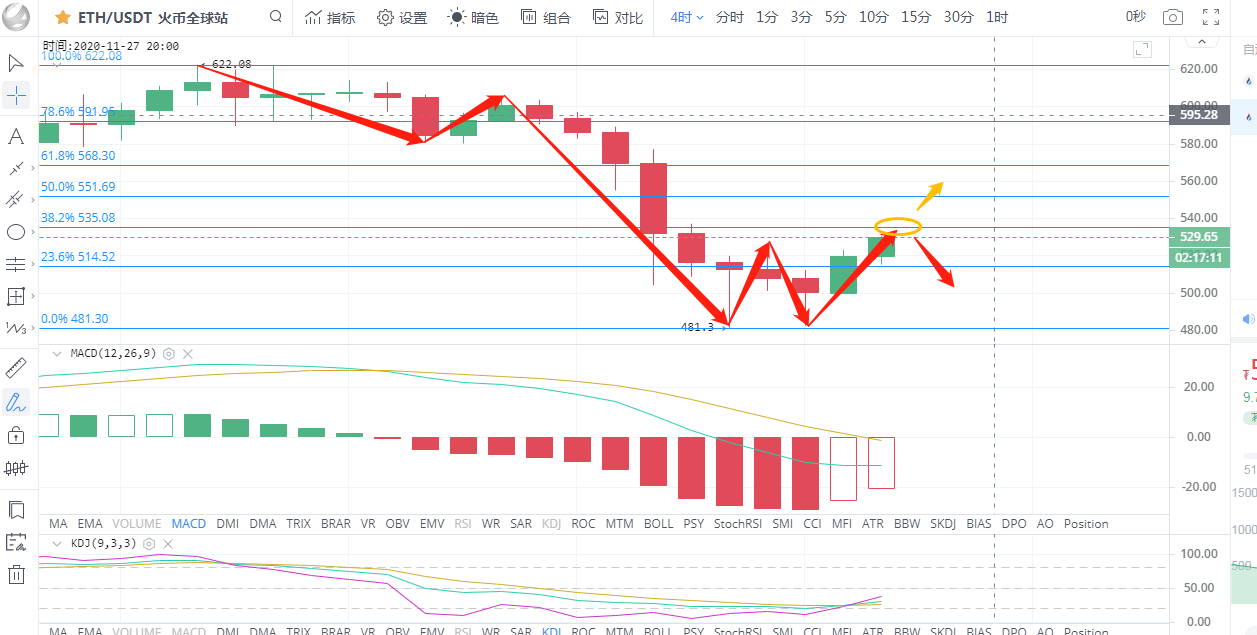The height and width of the screenshot is (635, 1257).
Task: Select the crosshair cursor tool
Action: 16,96
